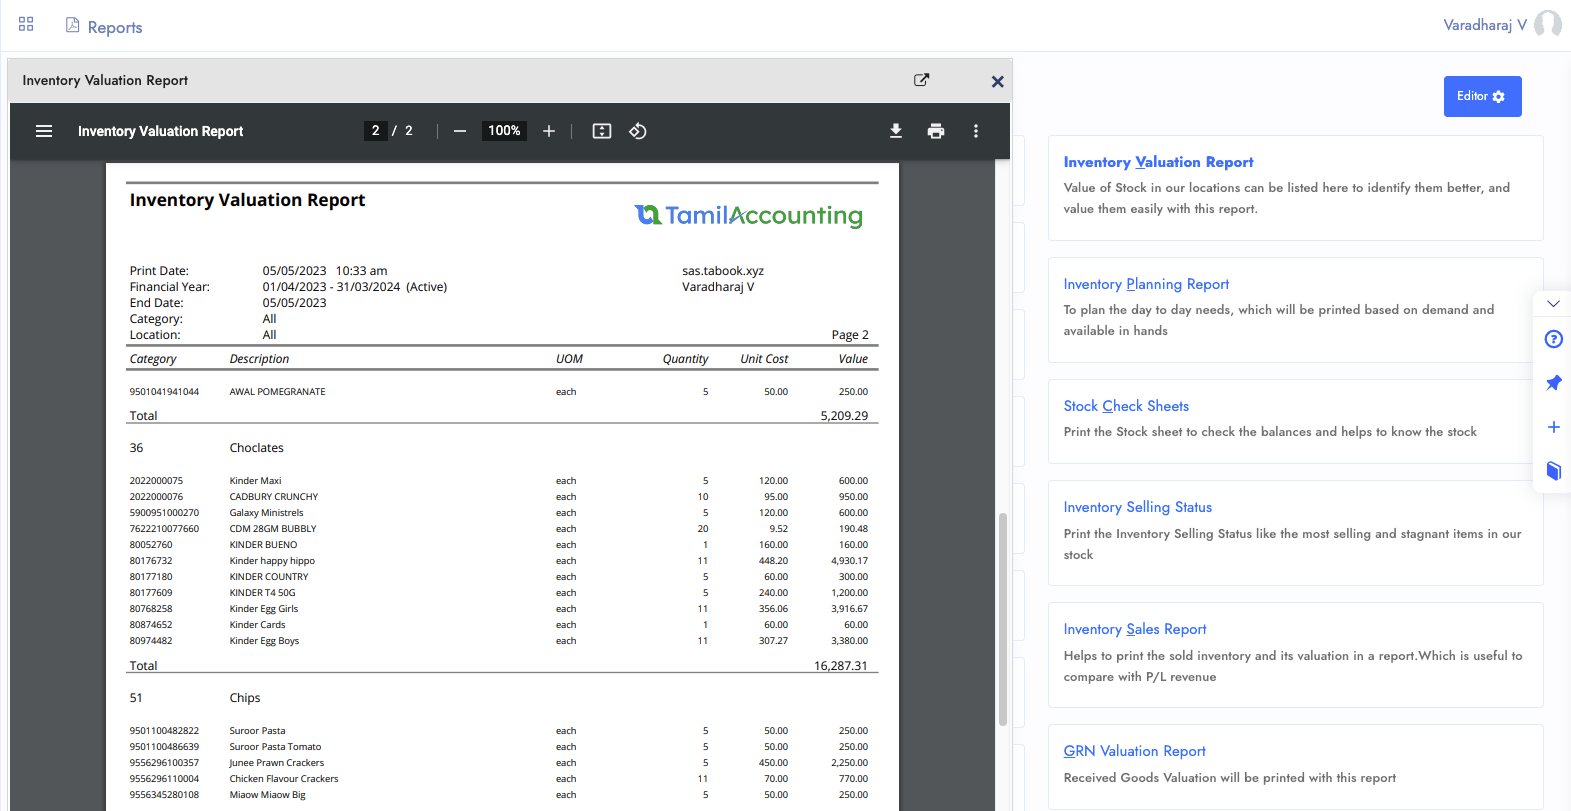Click the Quantity column header
The height and width of the screenshot is (811, 1571).
tap(685, 359)
